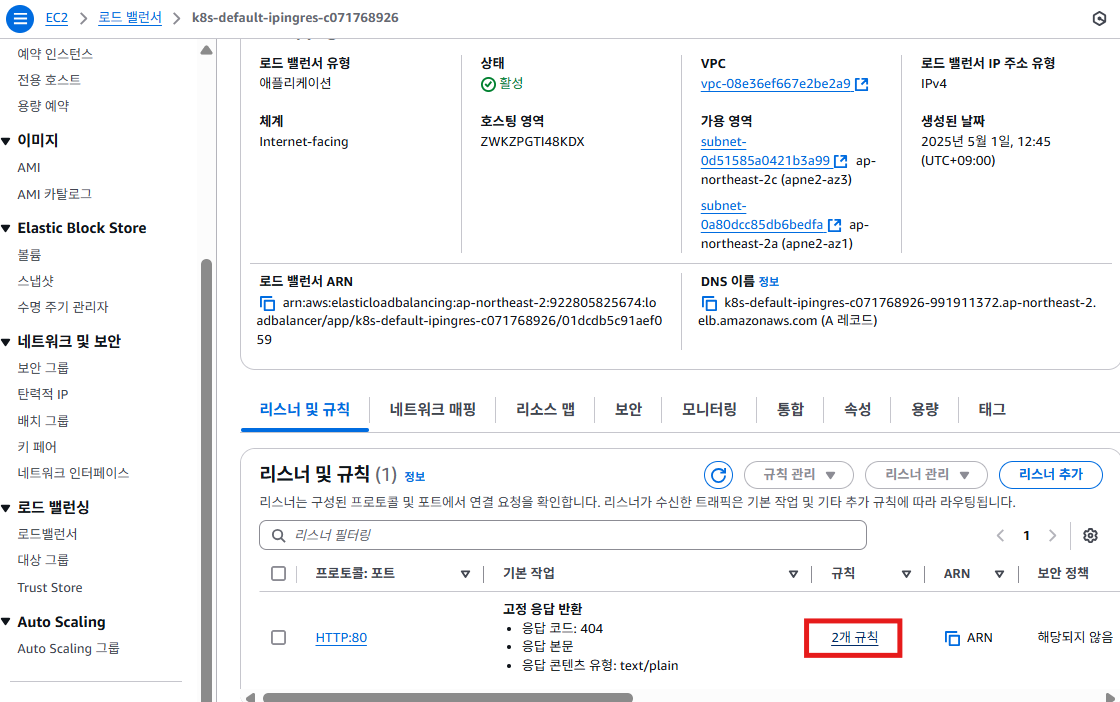Open 스냅샷 in sidebar

(x=36, y=281)
